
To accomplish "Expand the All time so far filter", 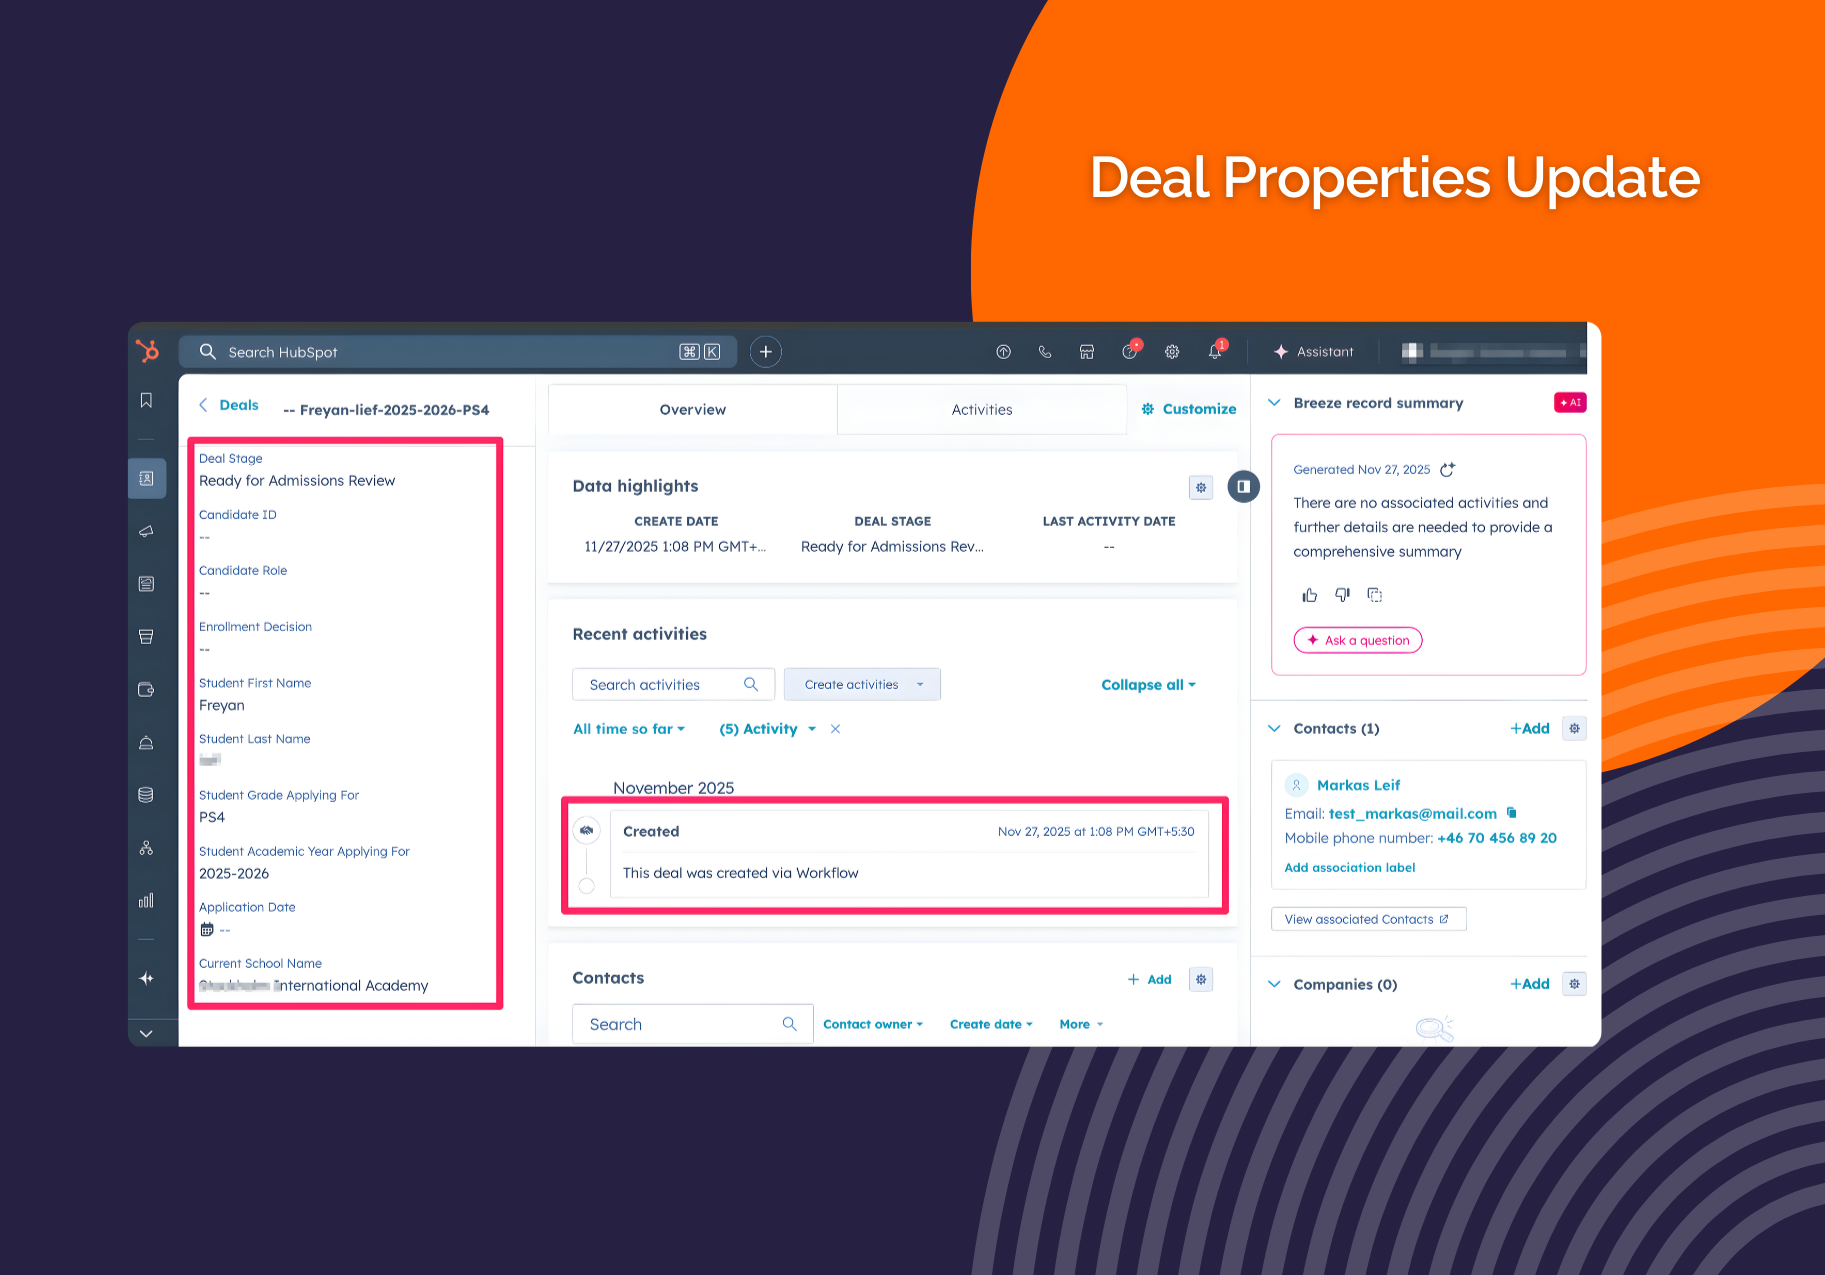I will pos(628,728).
